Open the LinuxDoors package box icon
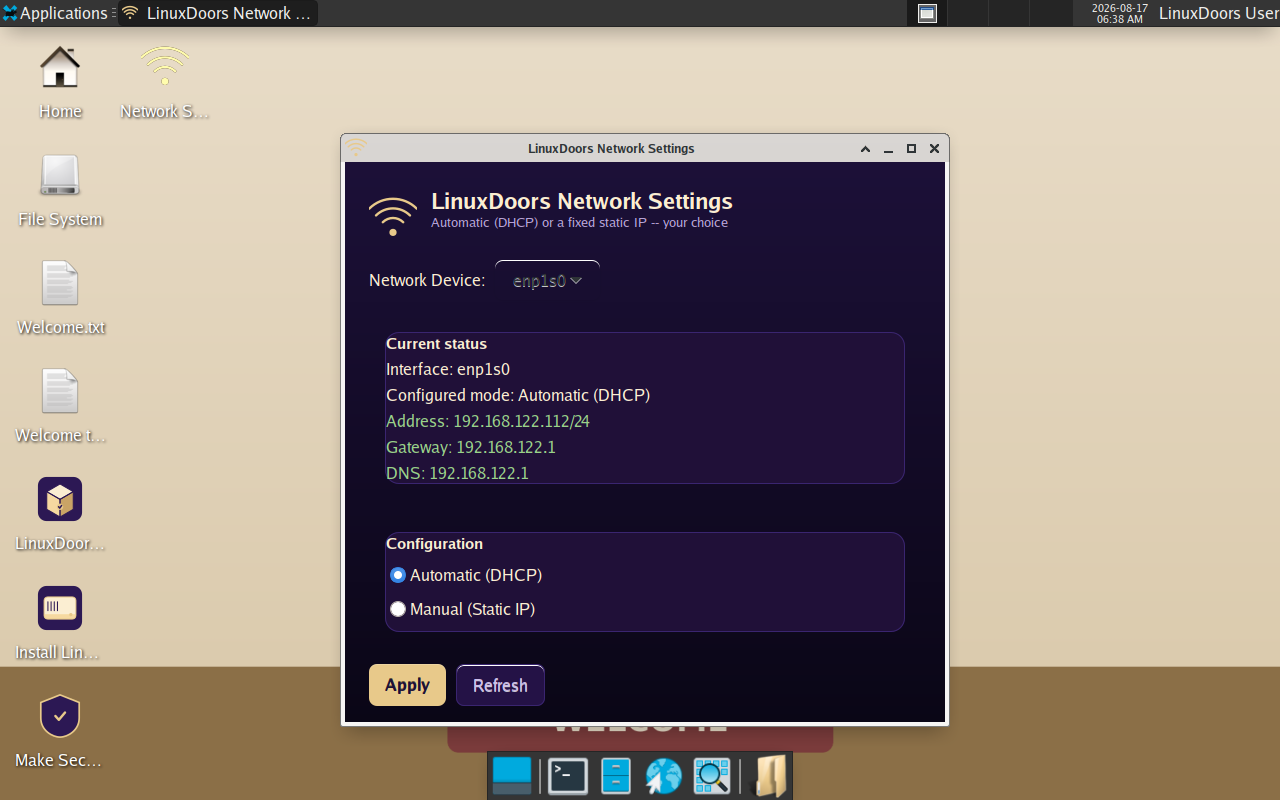Screen dimensions: 1280x800 60,499
